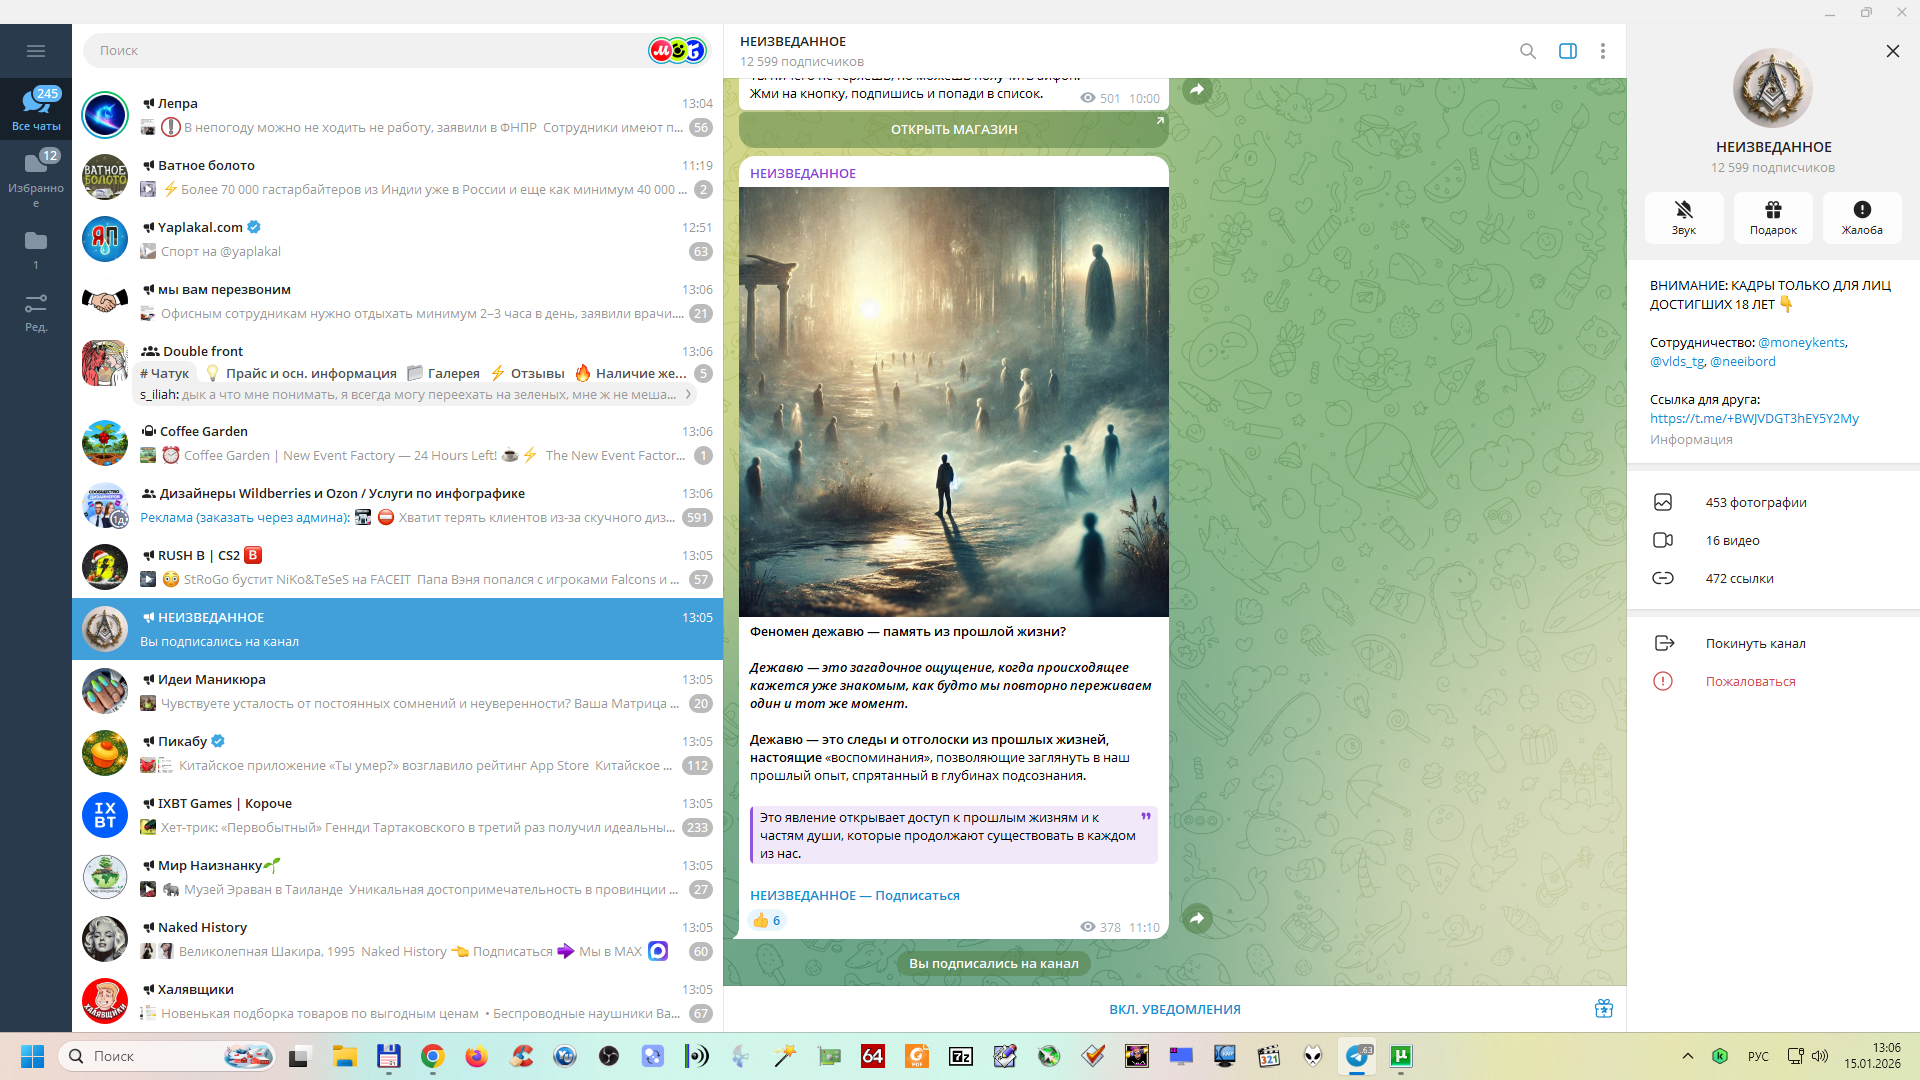This screenshot has width=1920, height=1080.
Task: Click the gift icon in the bottom bar
Action: point(1603,1009)
